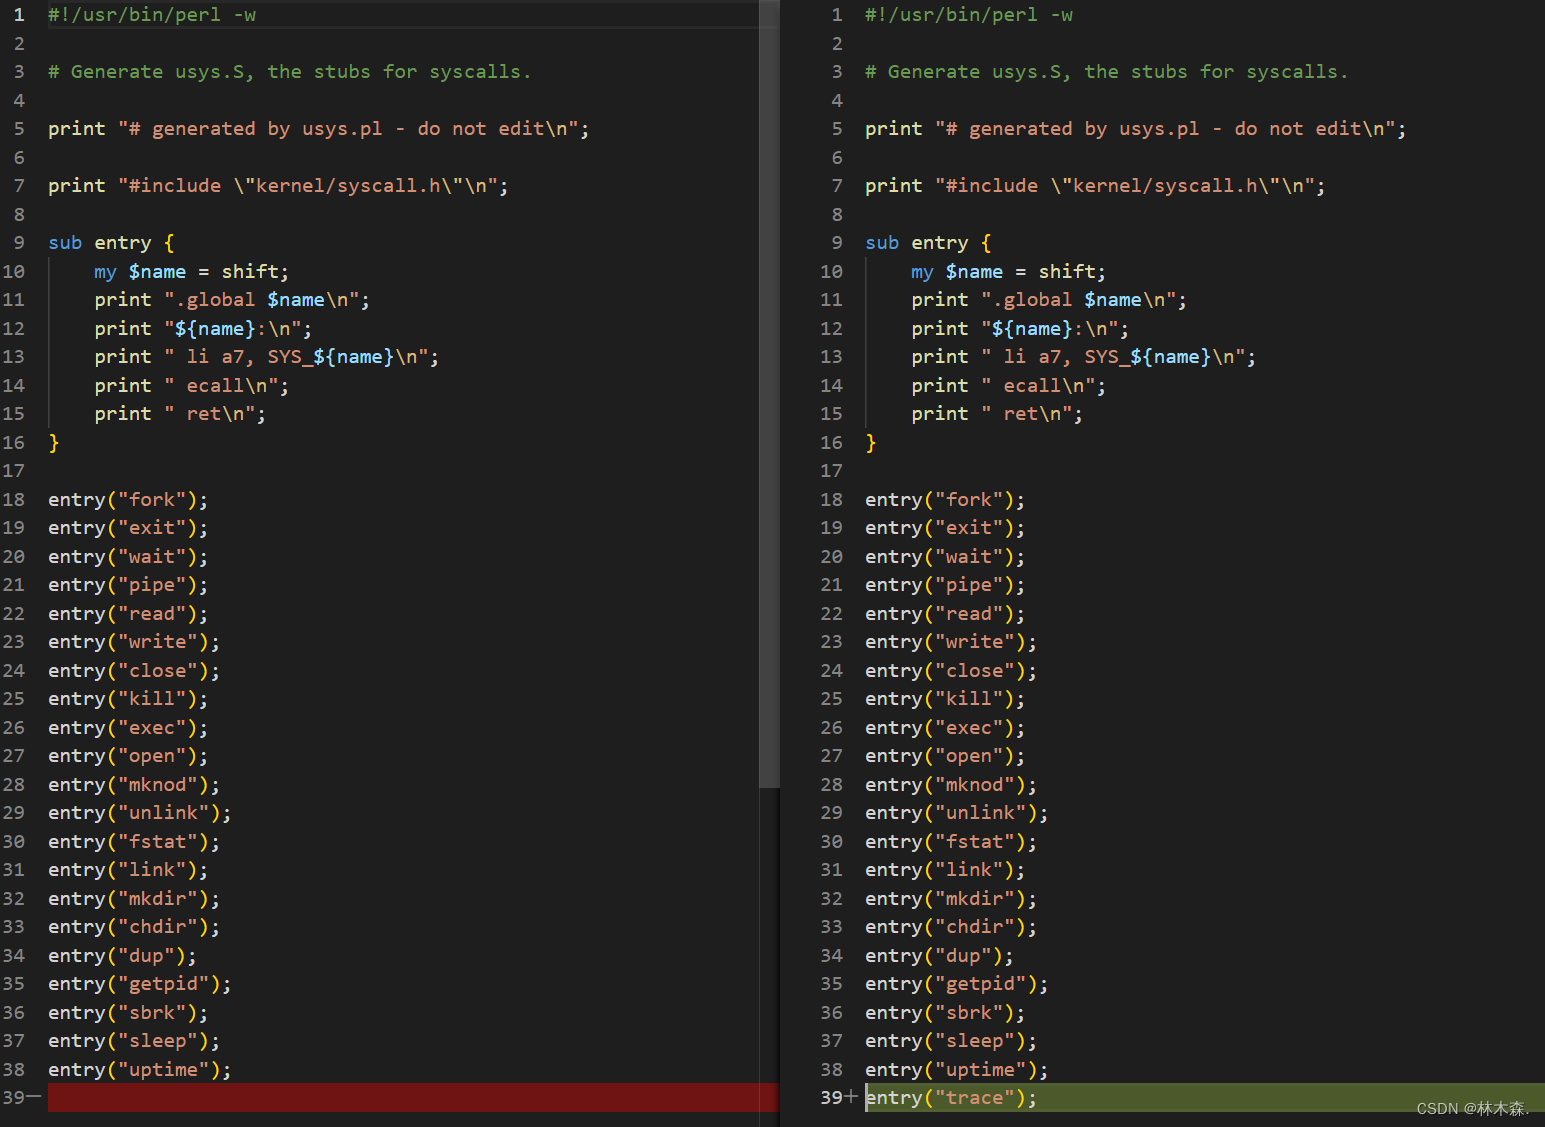
Task: Click the closing brace on right line 16
Action: 871,443
